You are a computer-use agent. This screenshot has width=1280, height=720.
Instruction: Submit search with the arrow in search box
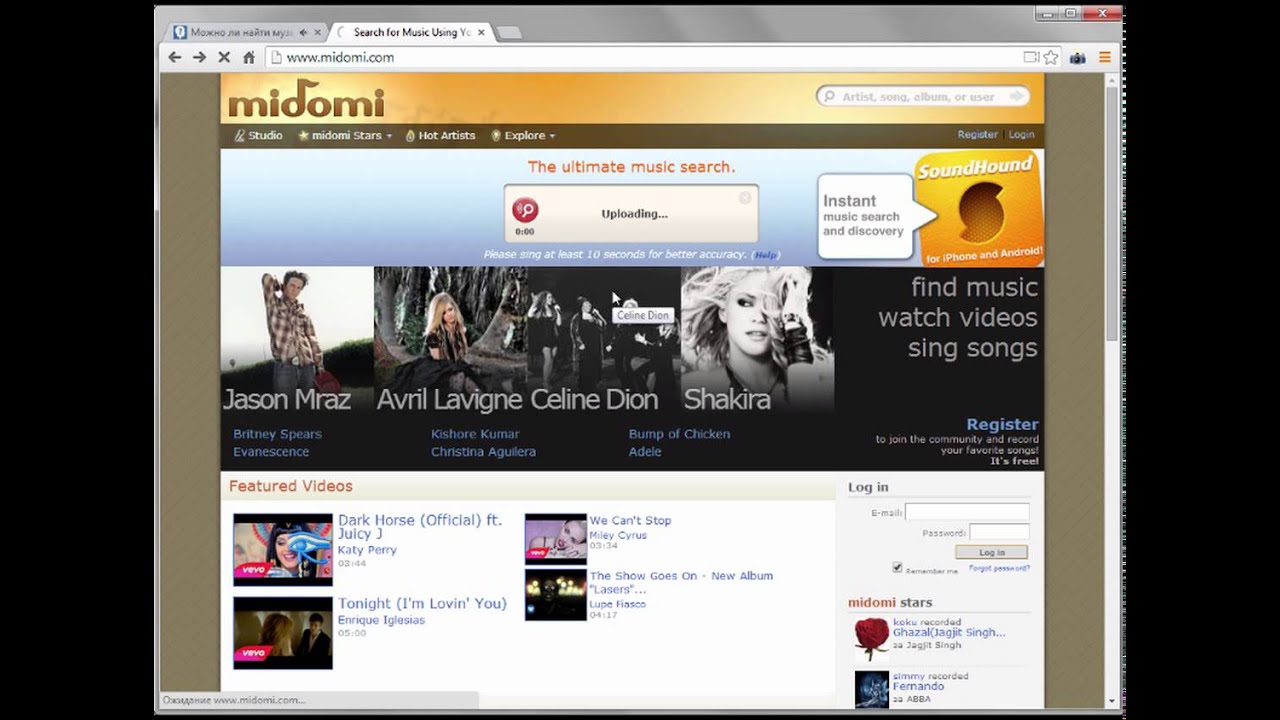coord(1017,97)
